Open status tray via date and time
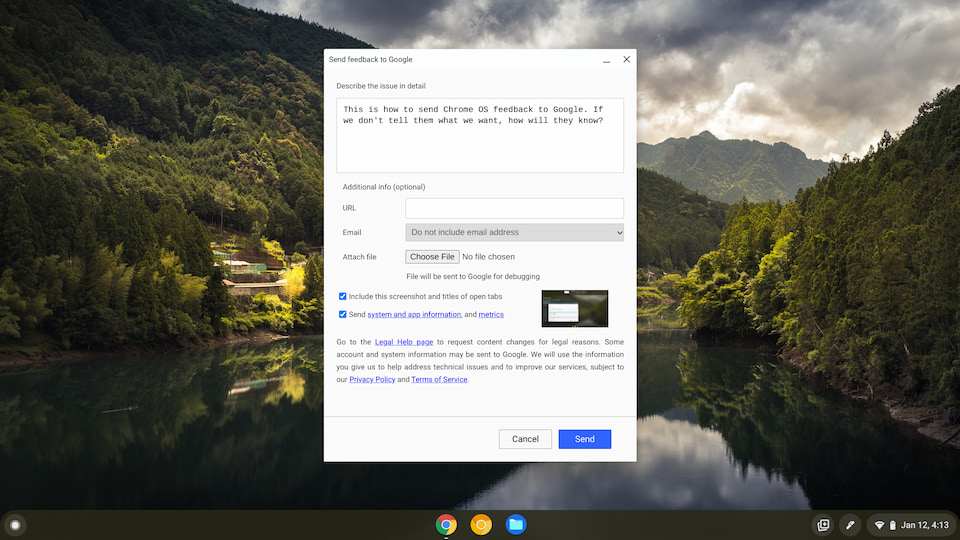Screen dimensions: 960x540 [924, 525]
